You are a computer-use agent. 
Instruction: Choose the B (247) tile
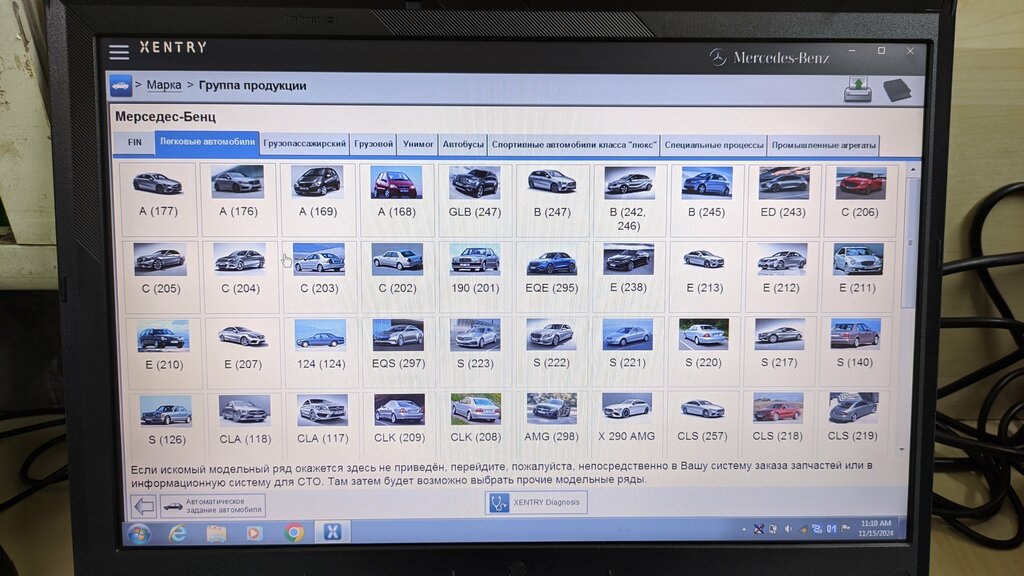pos(552,200)
